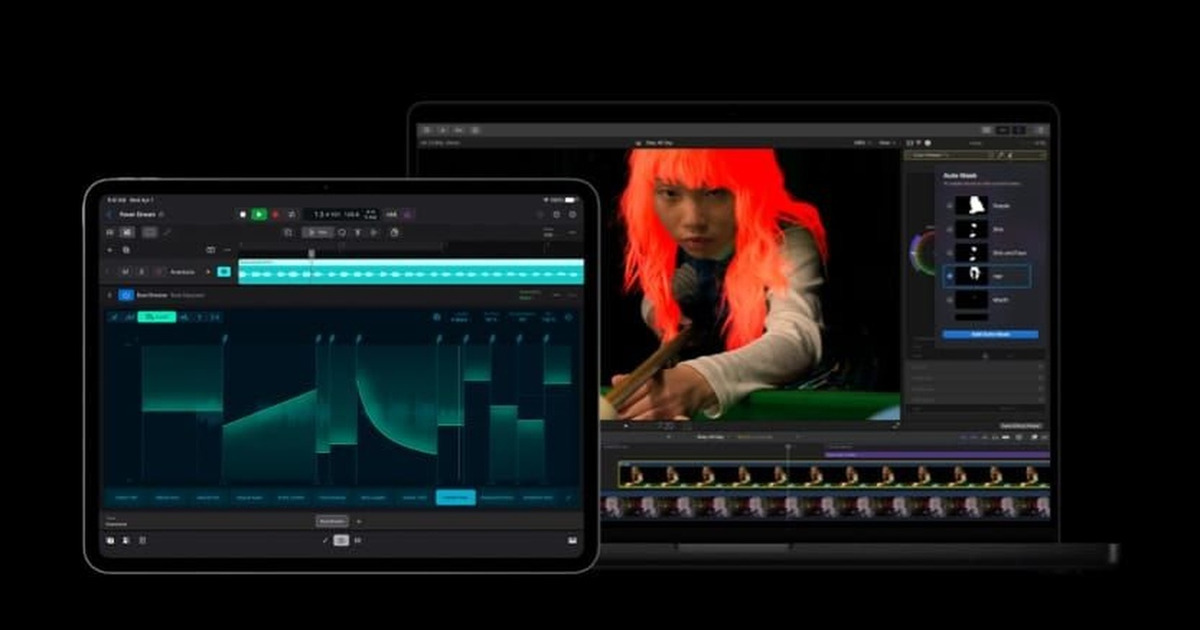The height and width of the screenshot is (630, 1200).
Task: Toggle the purple metronome button
Action: (x=409, y=214)
